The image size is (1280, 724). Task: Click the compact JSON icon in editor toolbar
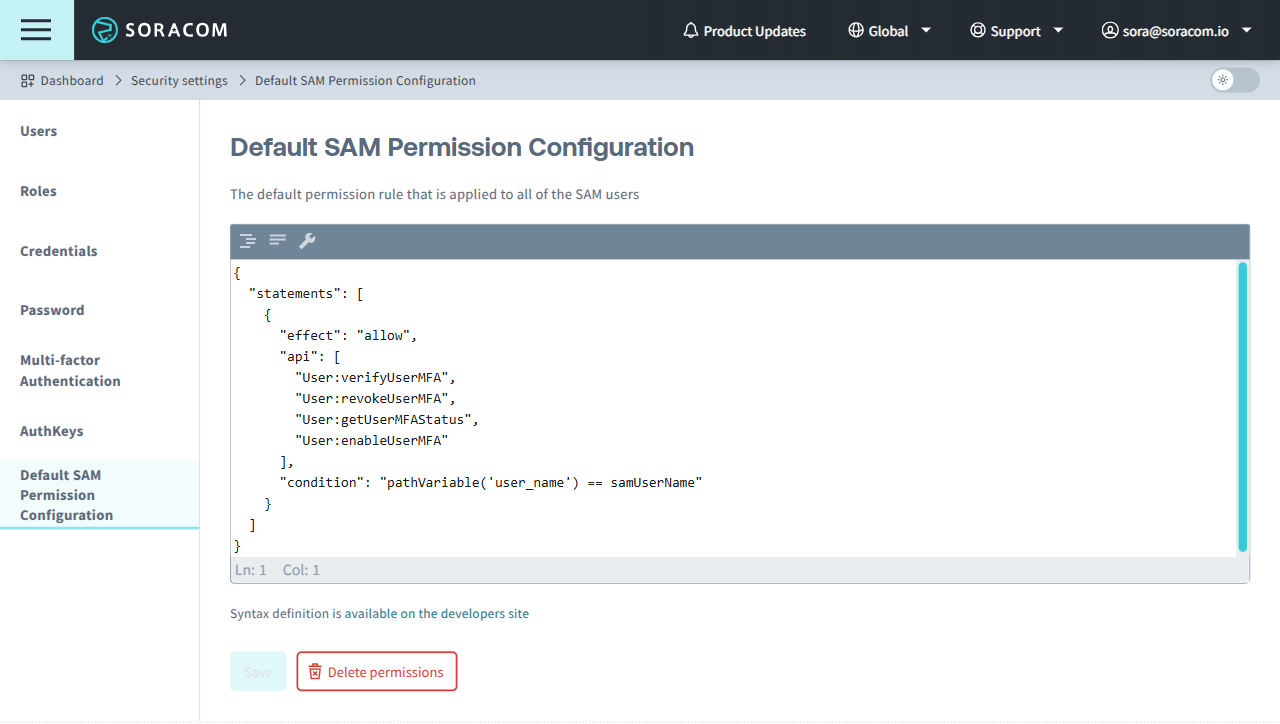[277, 240]
